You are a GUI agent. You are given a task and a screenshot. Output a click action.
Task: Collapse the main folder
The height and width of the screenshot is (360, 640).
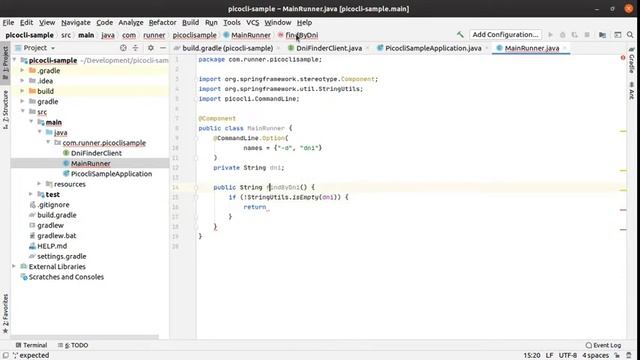[x=31, y=122]
